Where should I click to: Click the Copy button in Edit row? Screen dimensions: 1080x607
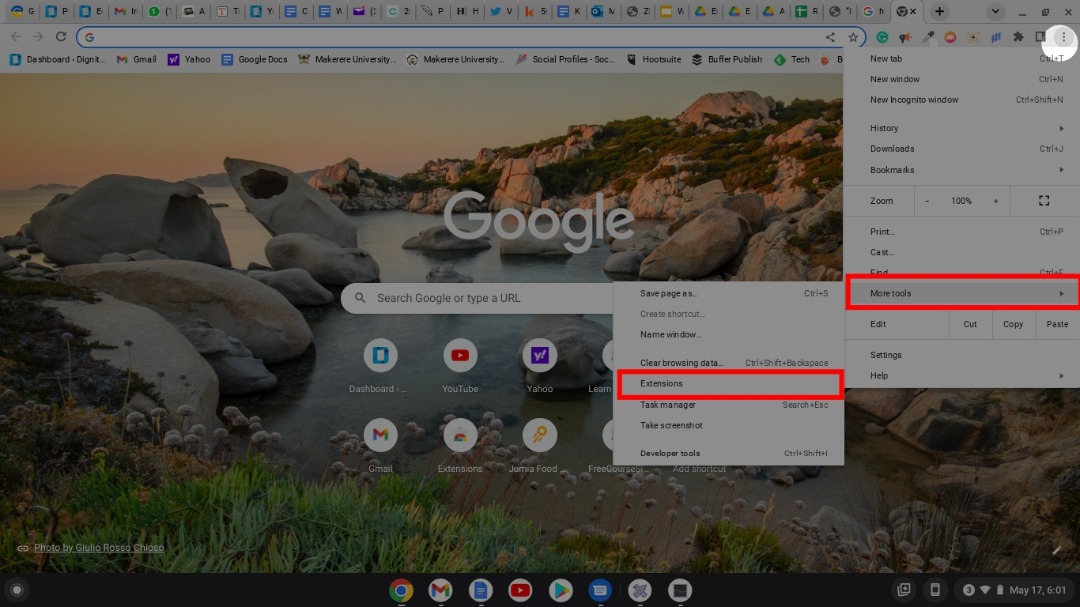click(1012, 324)
